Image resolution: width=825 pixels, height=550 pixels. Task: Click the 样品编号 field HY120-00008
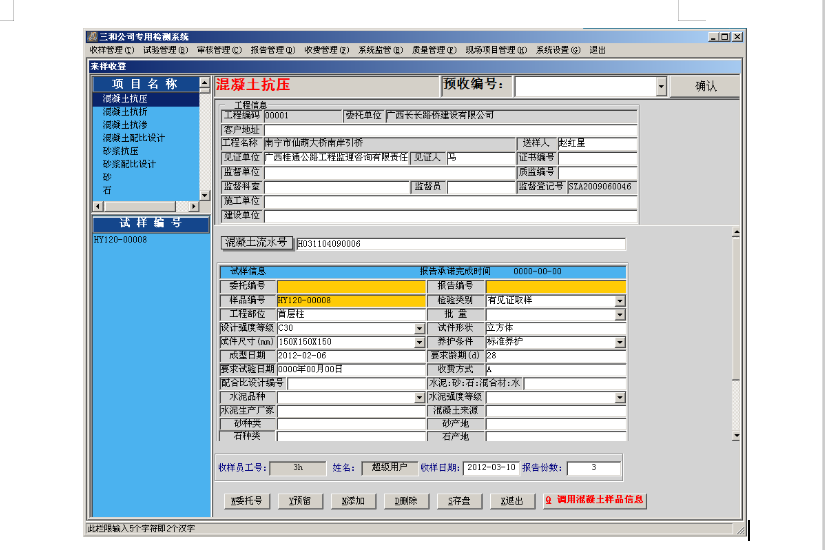[x=351, y=301]
